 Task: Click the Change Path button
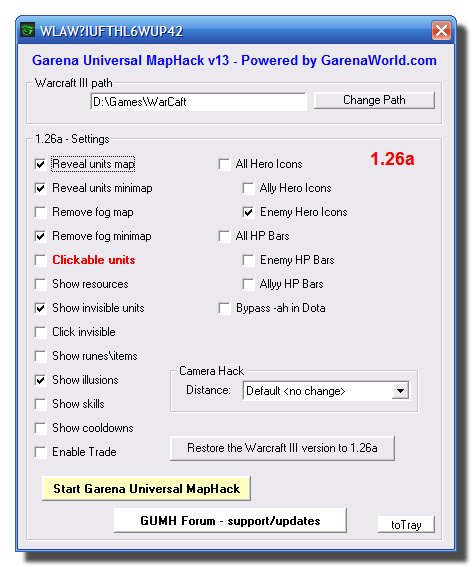tap(374, 100)
